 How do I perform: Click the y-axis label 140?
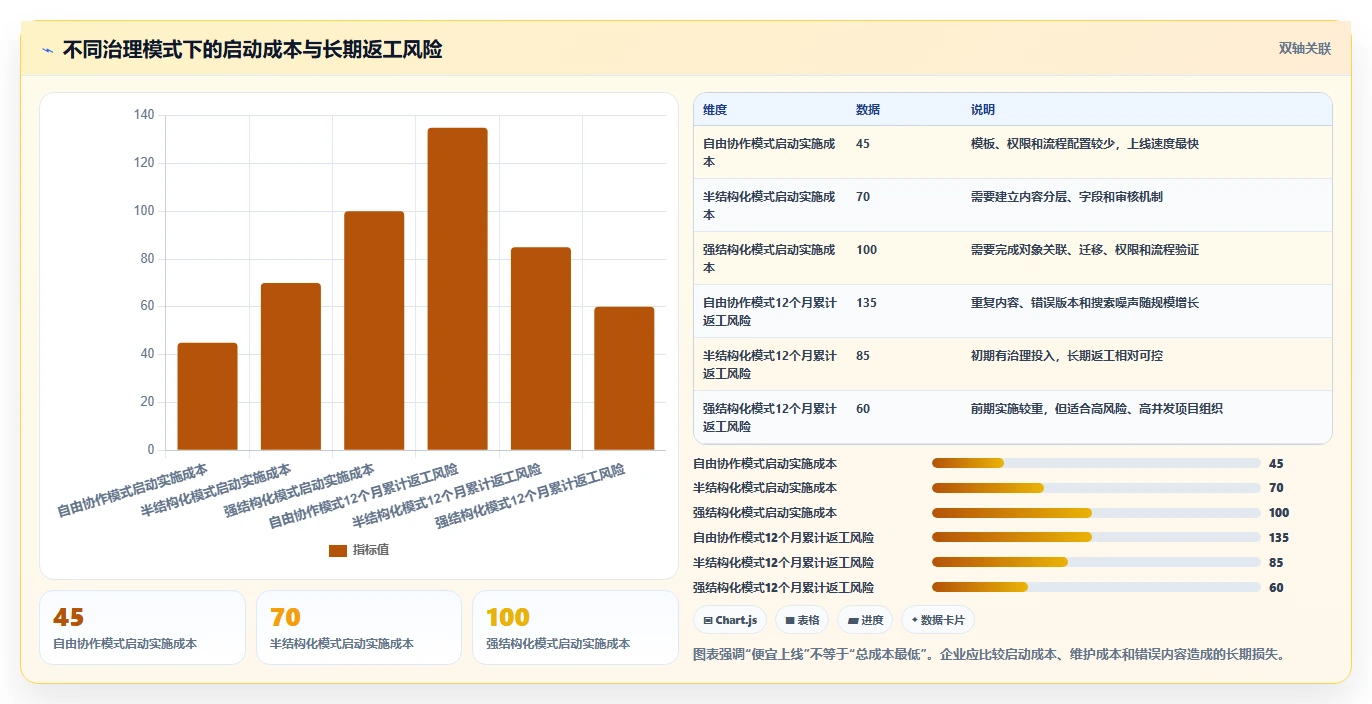pos(144,115)
